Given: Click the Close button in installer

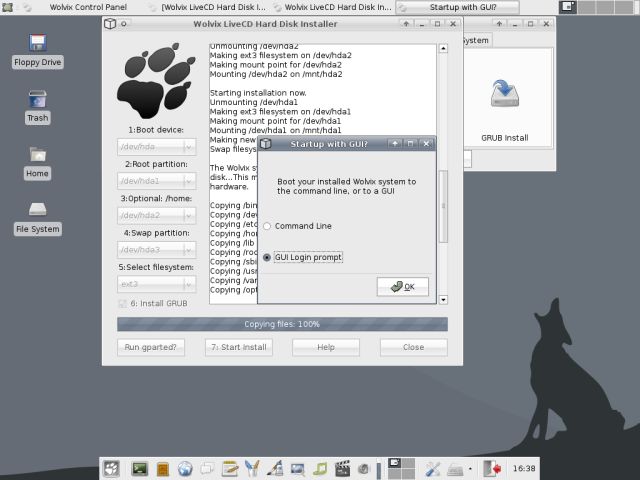Looking at the screenshot, I should 413,347.
